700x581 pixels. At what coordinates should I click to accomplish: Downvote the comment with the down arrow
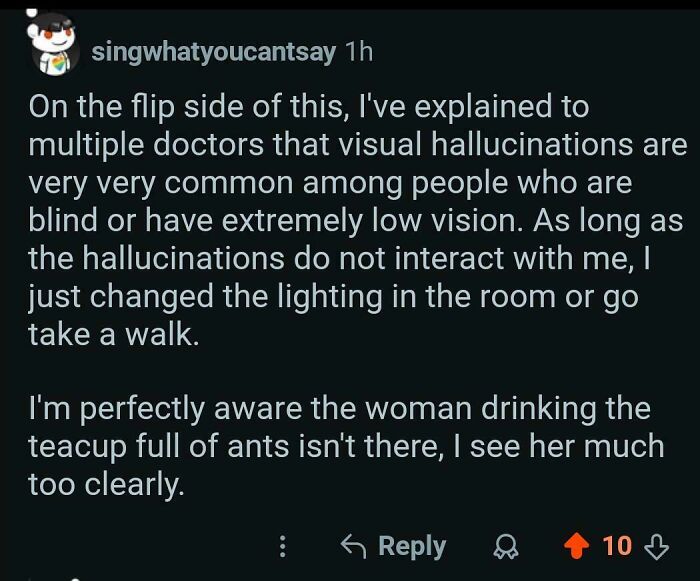click(656, 546)
